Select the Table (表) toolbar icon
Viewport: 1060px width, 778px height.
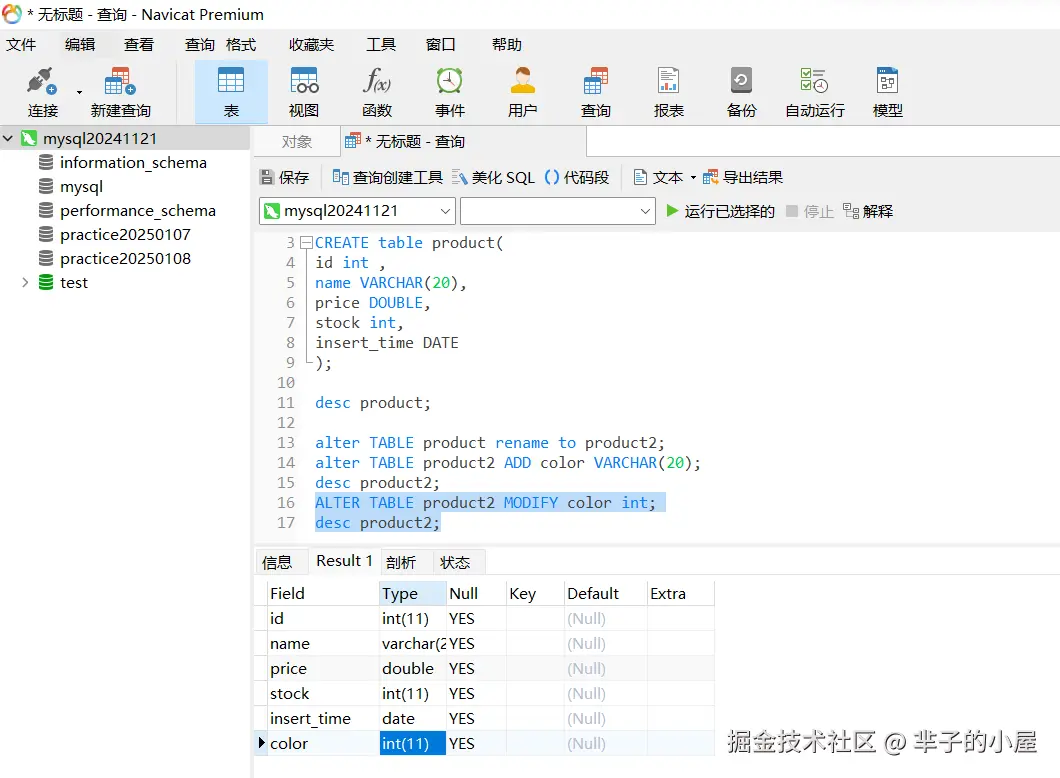coord(231,91)
